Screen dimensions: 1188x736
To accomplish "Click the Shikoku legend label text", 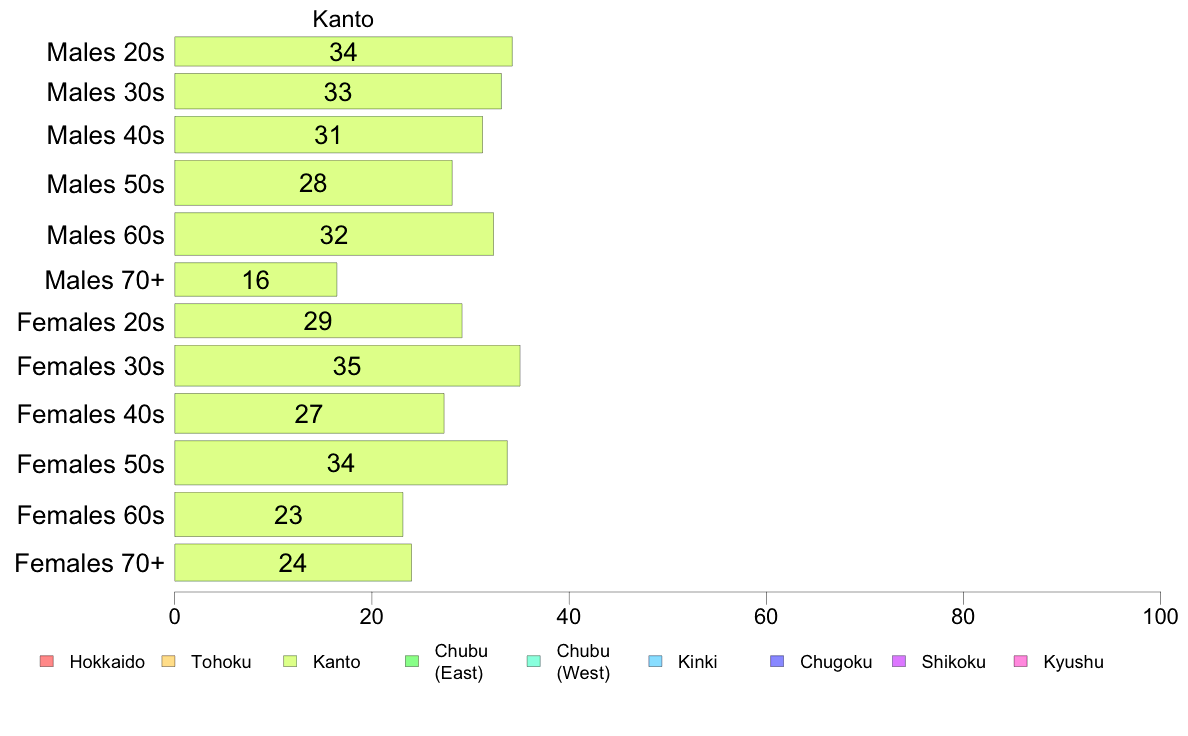I will (x=953, y=662).
